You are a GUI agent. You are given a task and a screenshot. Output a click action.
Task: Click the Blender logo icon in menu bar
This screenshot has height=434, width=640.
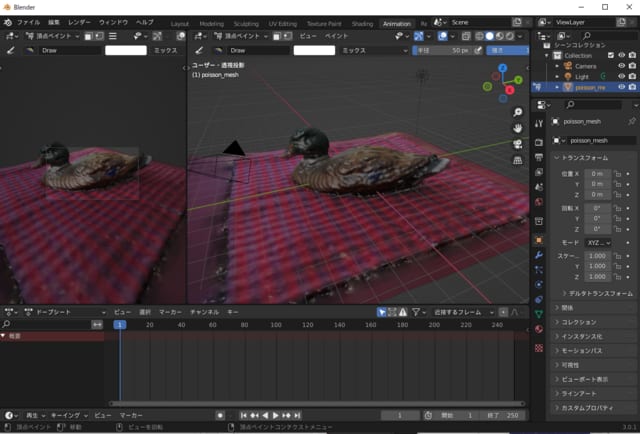click(8, 21)
